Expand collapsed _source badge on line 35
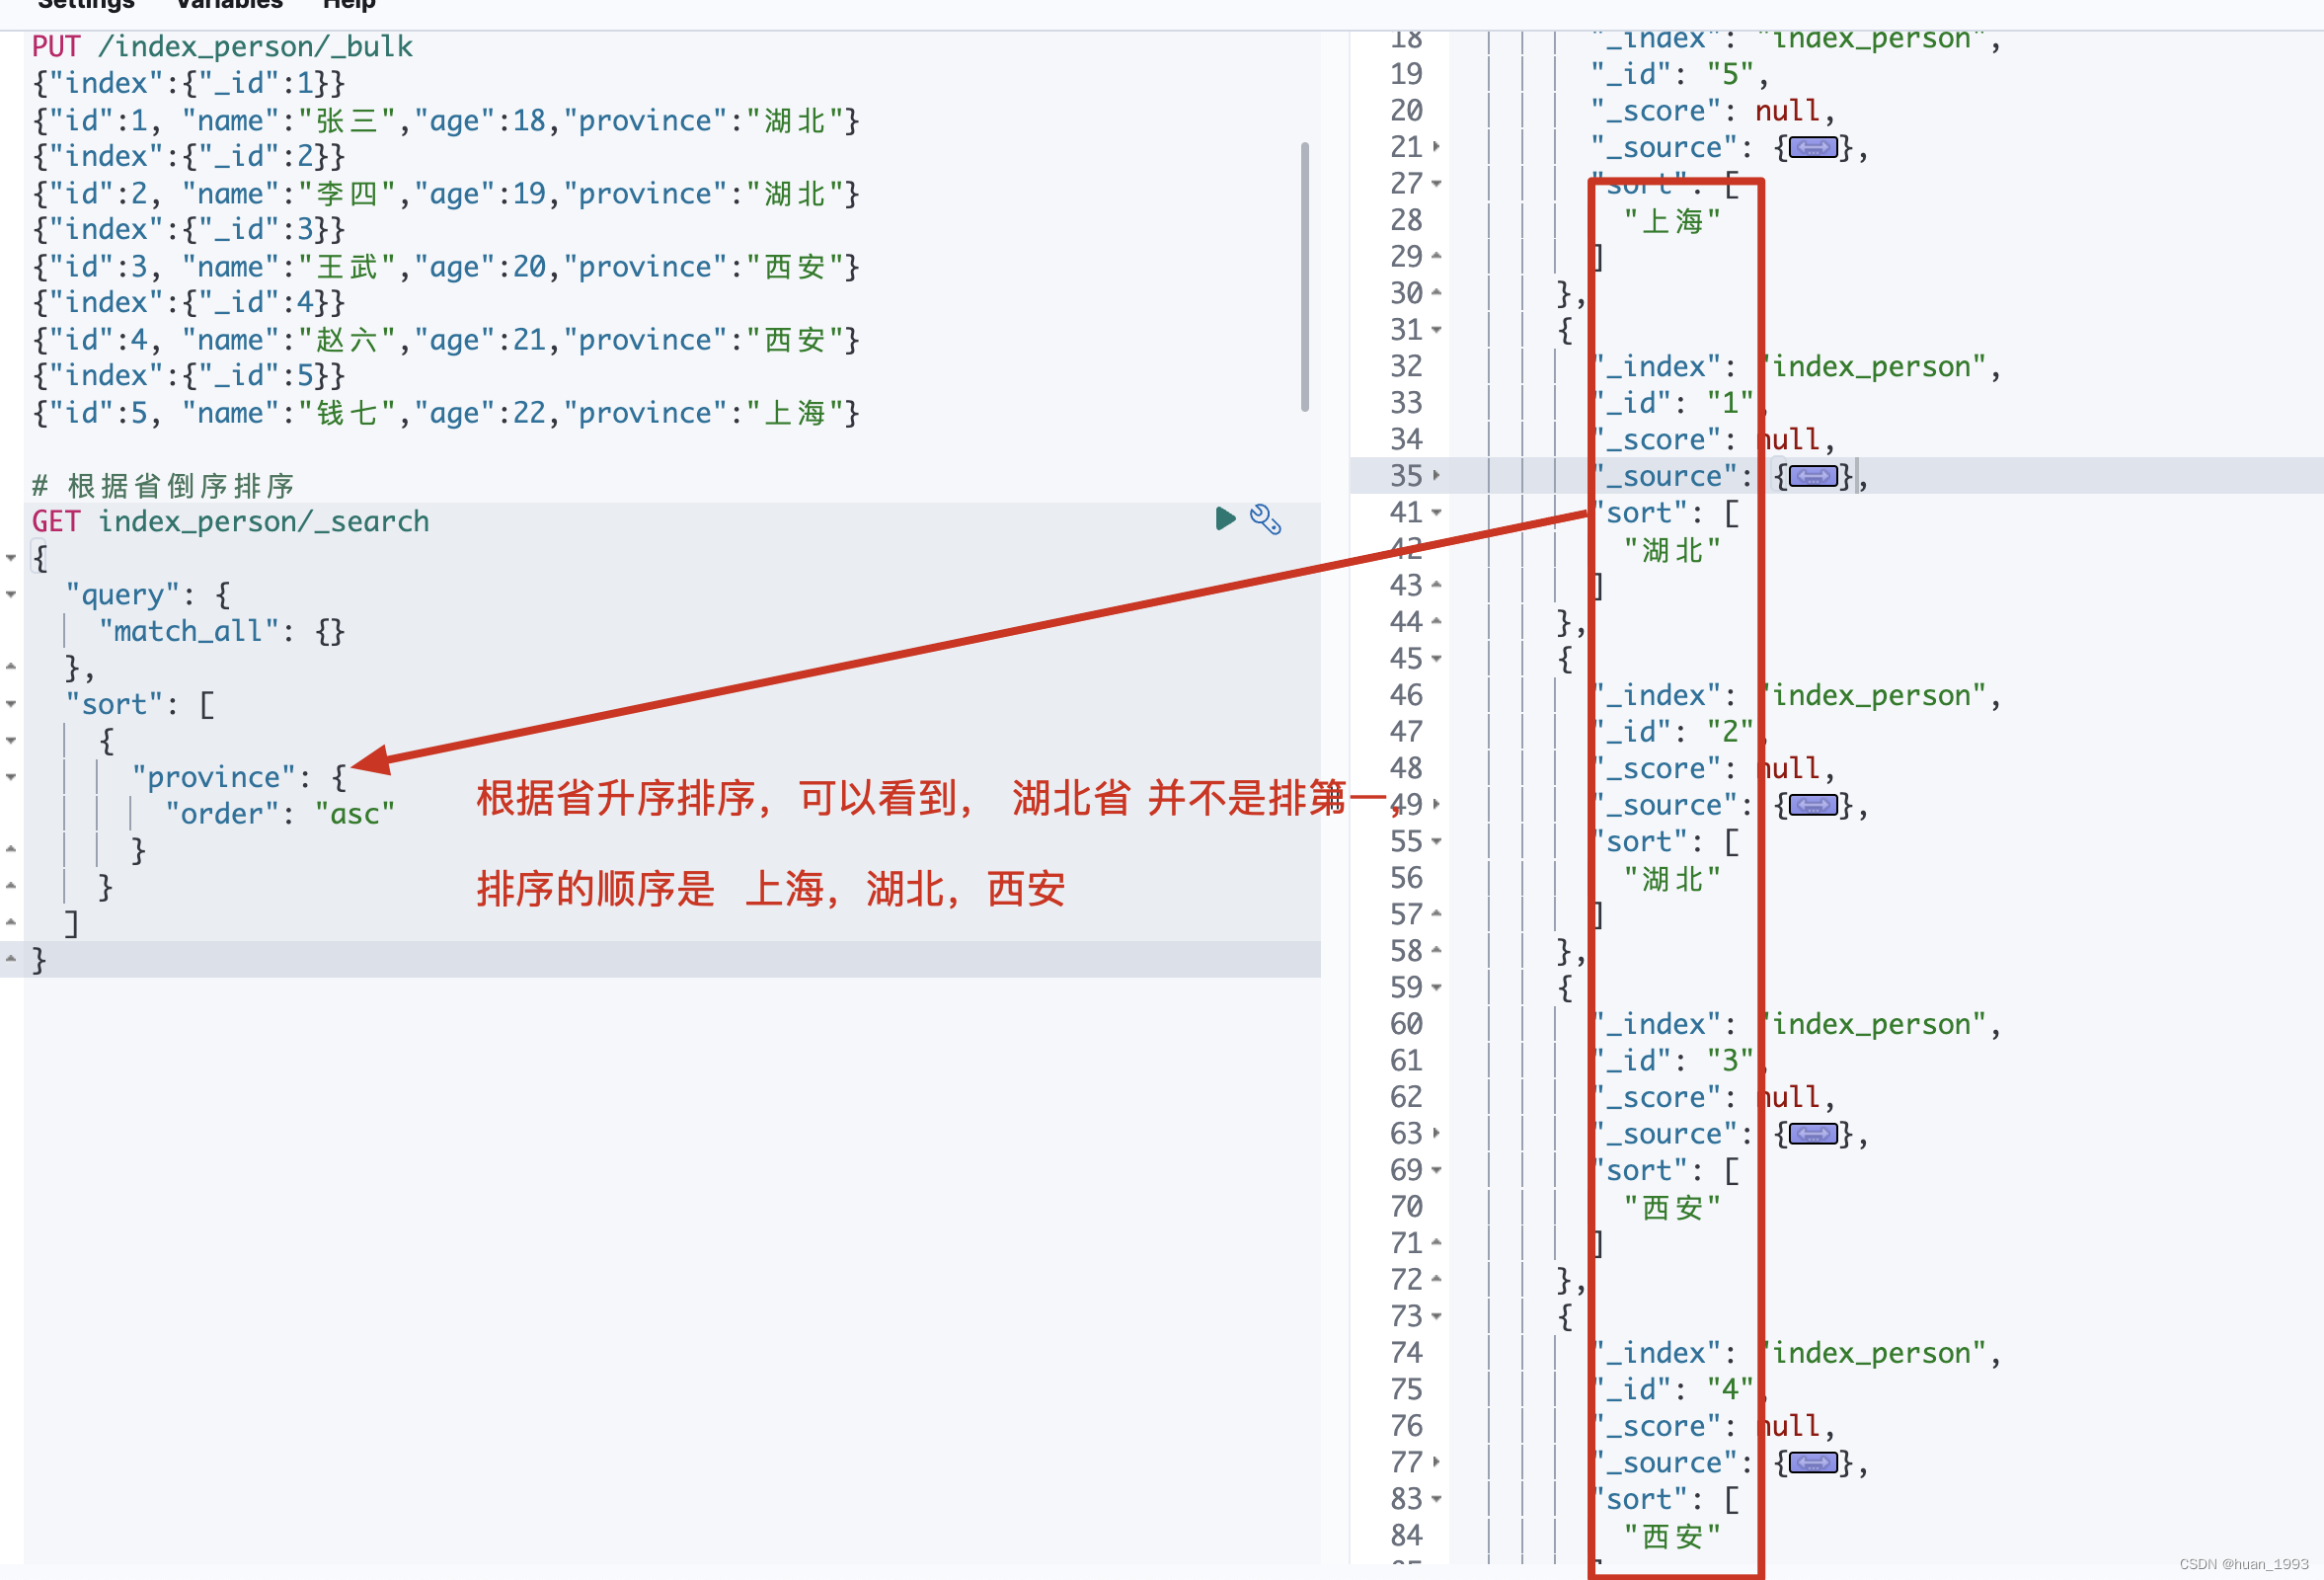This screenshot has width=2324, height=1580. tap(1812, 476)
